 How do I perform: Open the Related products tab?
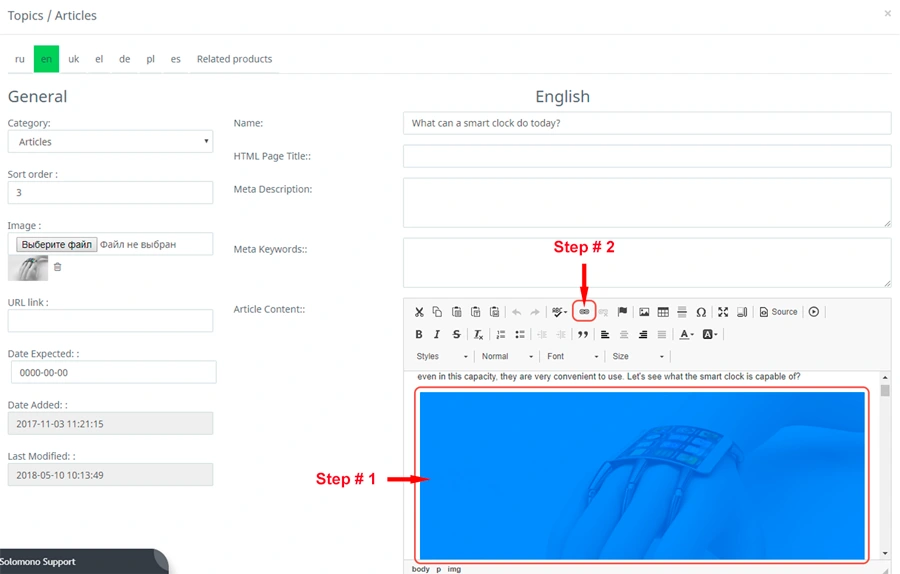234,59
